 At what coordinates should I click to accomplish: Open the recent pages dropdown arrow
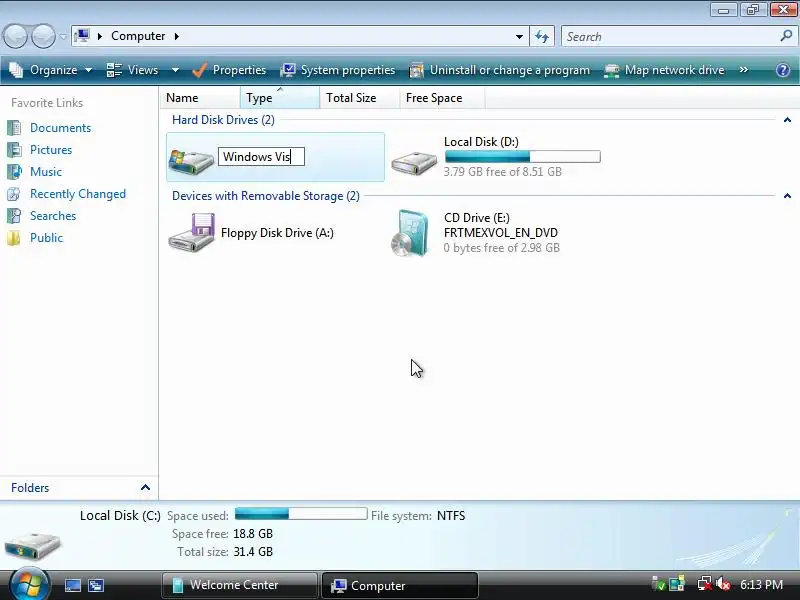pyautogui.click(x=63, y=37)
